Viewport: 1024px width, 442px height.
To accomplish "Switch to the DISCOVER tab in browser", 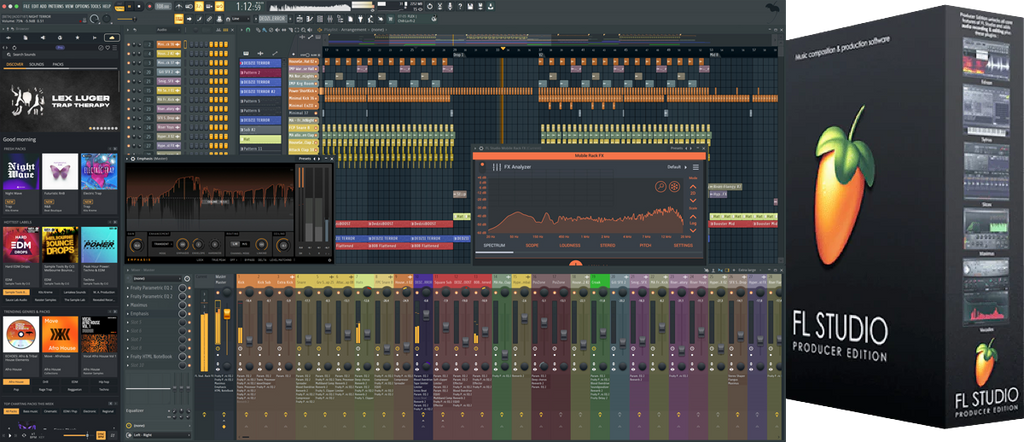I will click(x=14, y=65).
